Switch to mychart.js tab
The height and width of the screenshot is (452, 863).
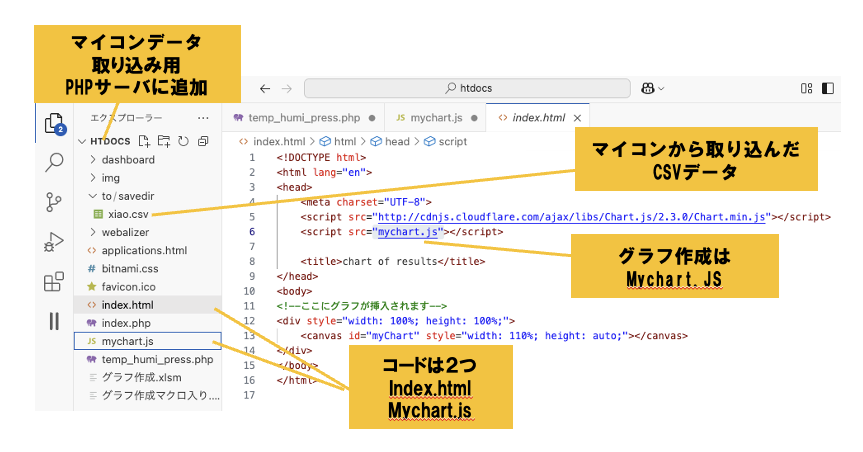pyautogui.click(x=435, y=118)
